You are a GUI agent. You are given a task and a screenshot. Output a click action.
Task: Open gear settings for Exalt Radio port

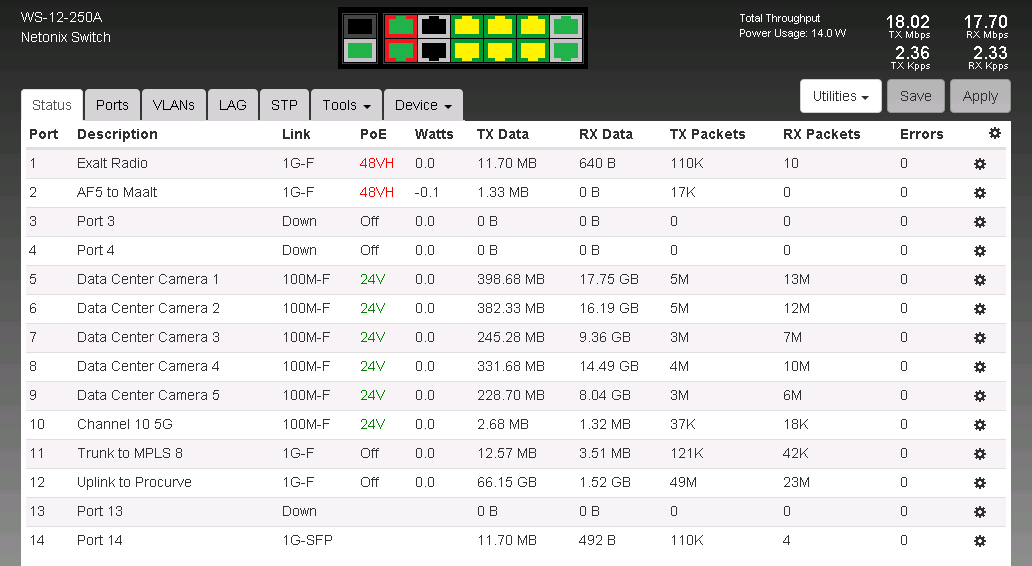point(980,164)
